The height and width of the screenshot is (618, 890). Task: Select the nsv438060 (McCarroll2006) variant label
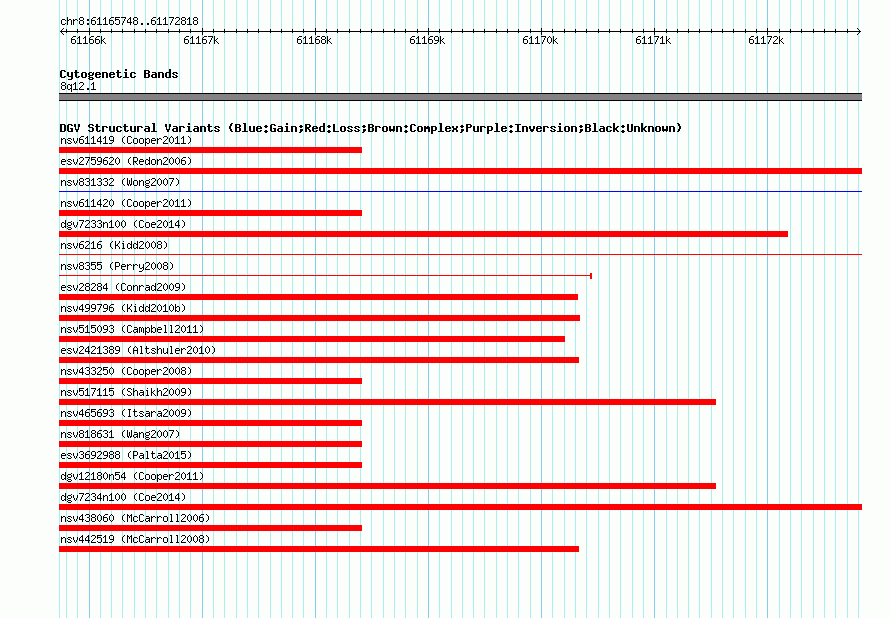tap(135, 518)
